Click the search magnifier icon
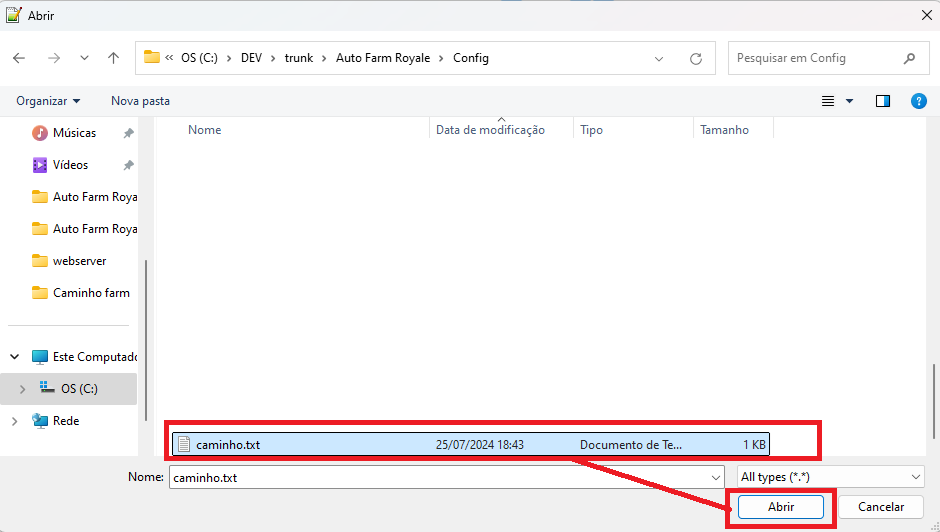The image size is (940, 532). pyautogui.click(x=909, y=58)
